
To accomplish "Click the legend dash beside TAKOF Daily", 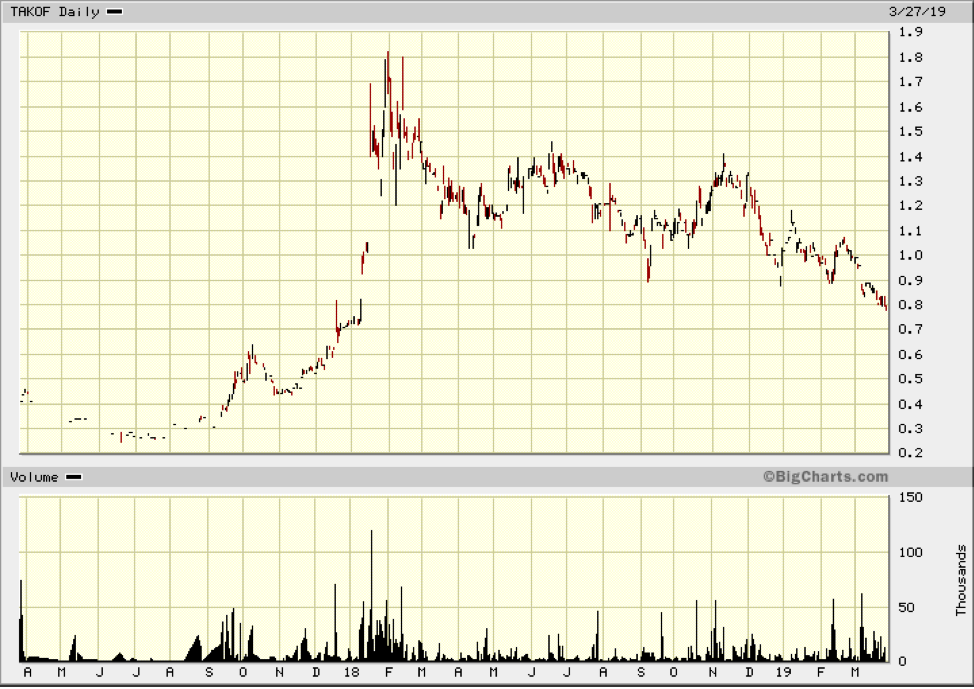I will click(115, 12).
